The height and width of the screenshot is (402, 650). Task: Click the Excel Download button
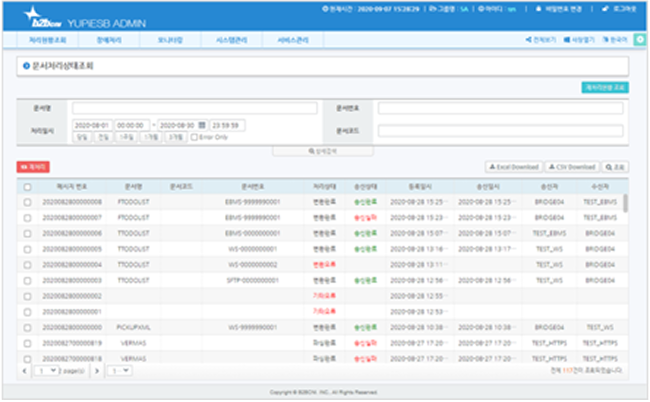click(515, 167)
